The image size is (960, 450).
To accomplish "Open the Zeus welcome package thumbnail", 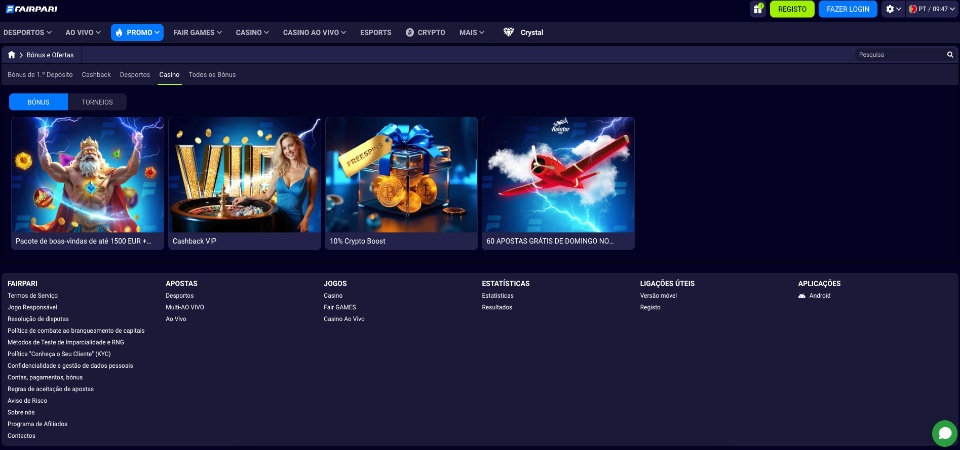I will tap(88, 174).
